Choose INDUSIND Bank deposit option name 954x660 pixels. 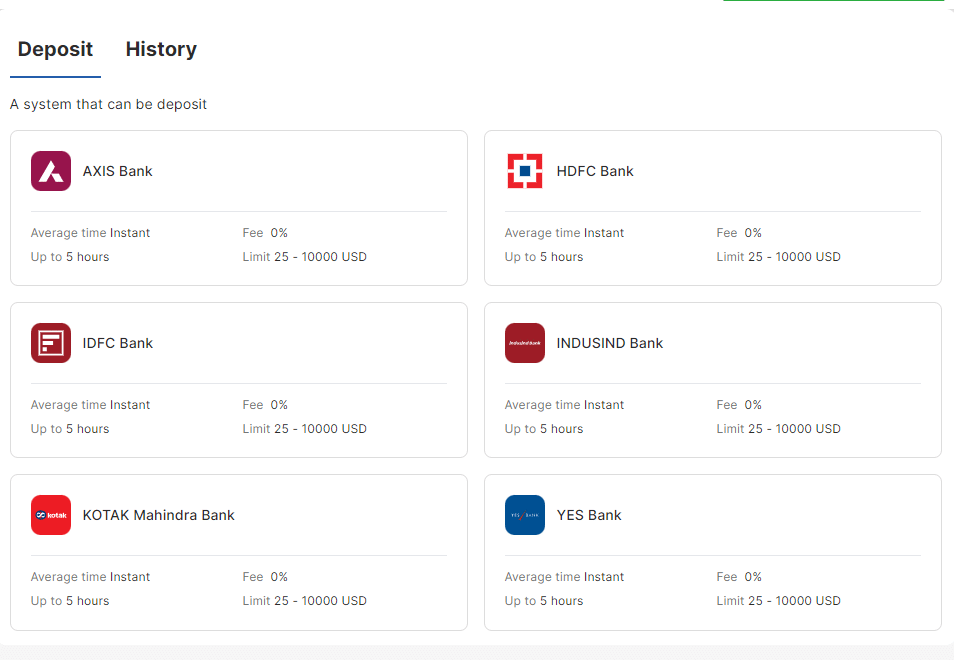(610, 344)
